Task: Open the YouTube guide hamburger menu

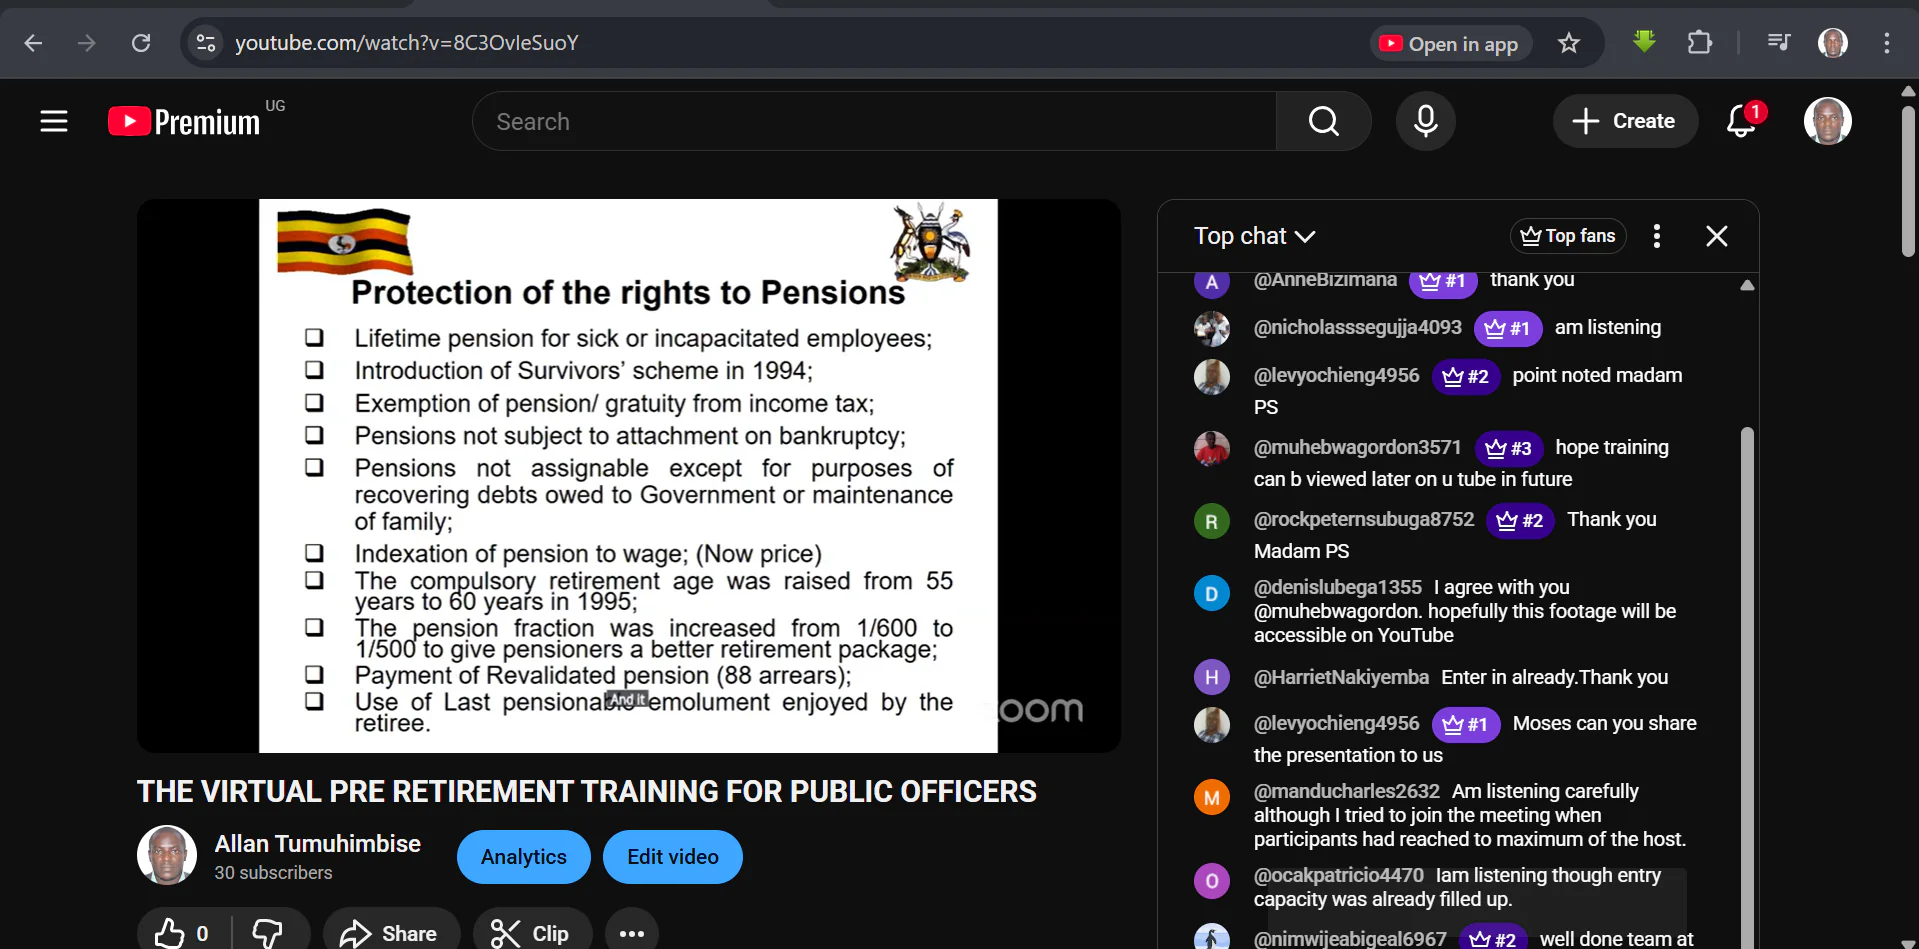Action: tap(54, 121)
